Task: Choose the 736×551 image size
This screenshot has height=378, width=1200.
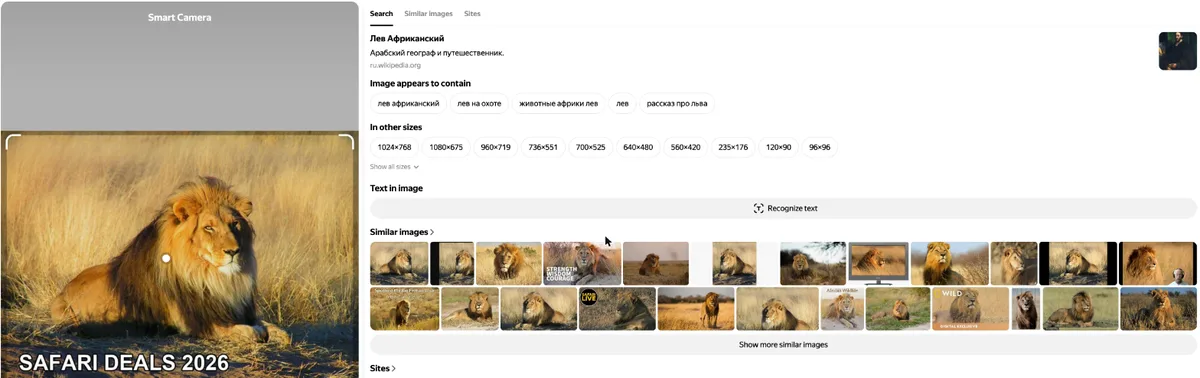Action: click(x=543, y=147)
